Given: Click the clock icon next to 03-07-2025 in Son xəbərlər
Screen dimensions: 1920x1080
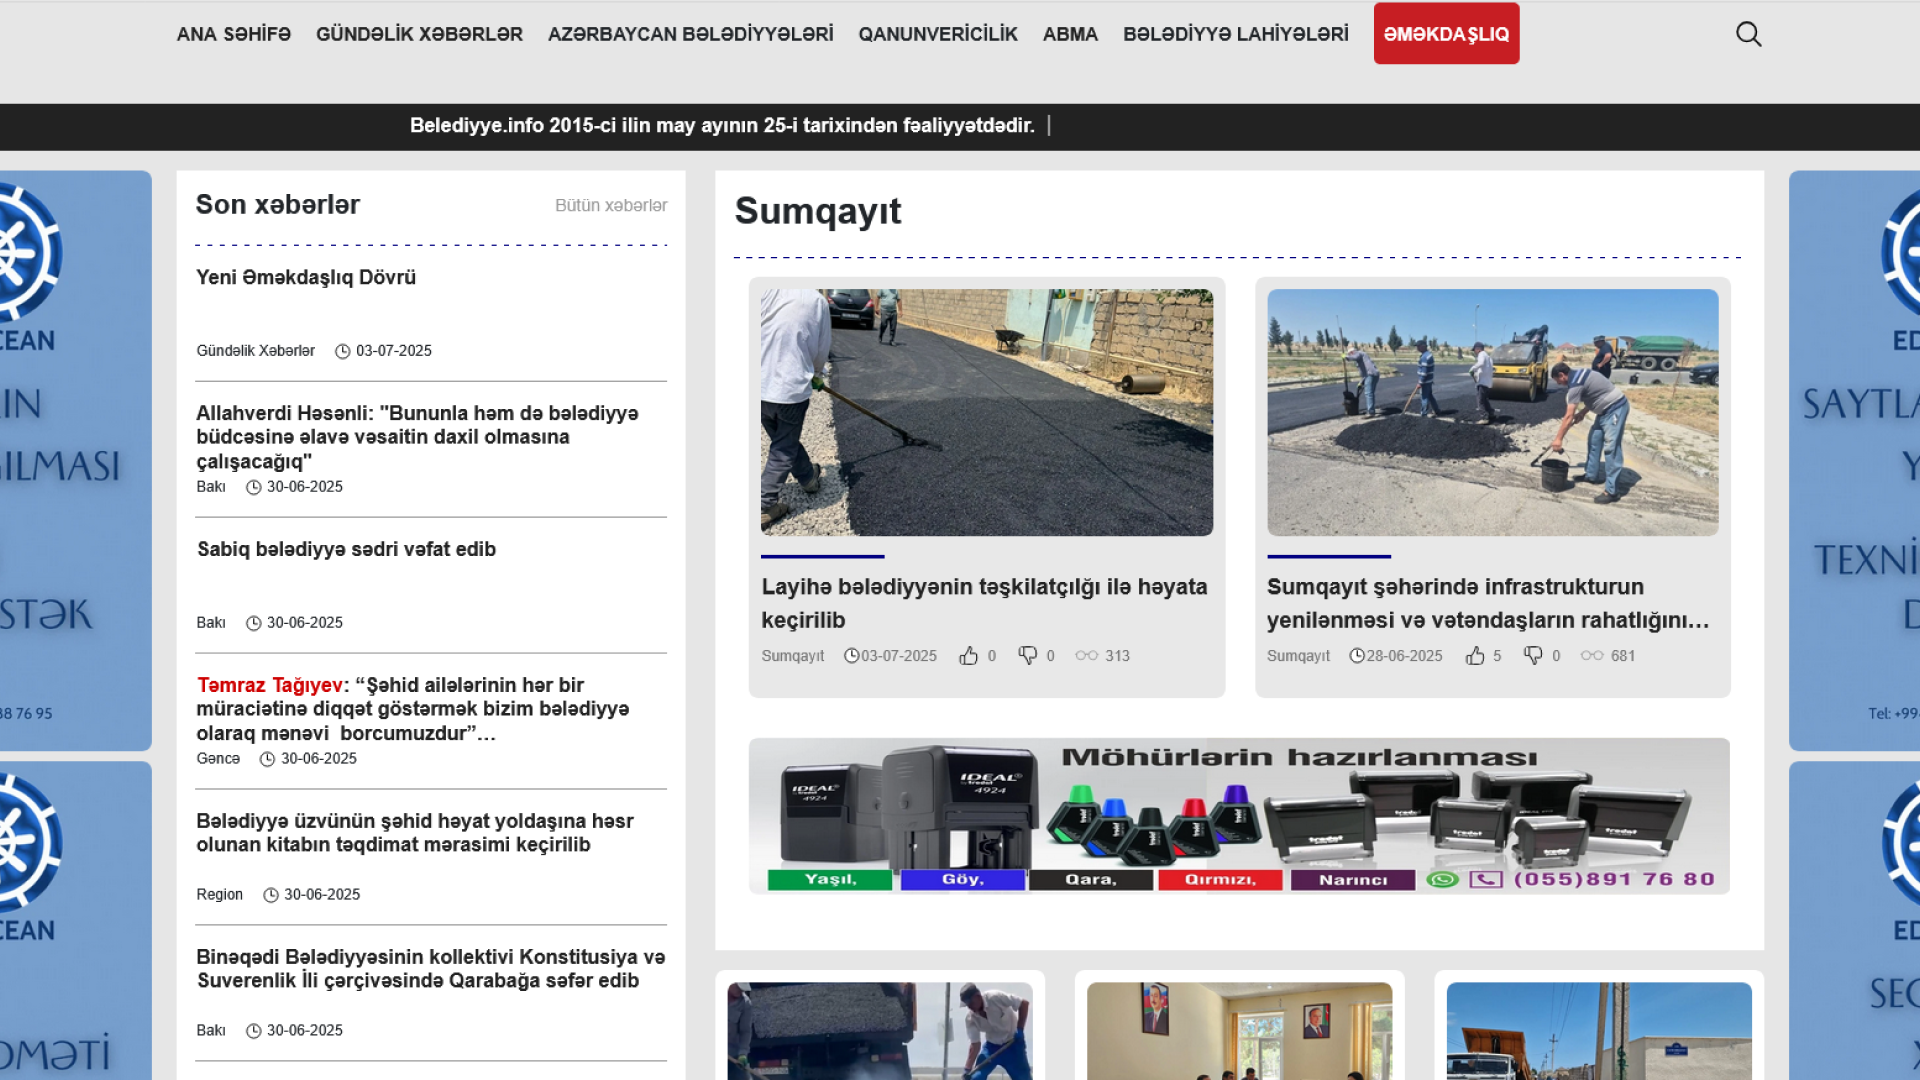Looking at the screenshot, I should point(342,351).
